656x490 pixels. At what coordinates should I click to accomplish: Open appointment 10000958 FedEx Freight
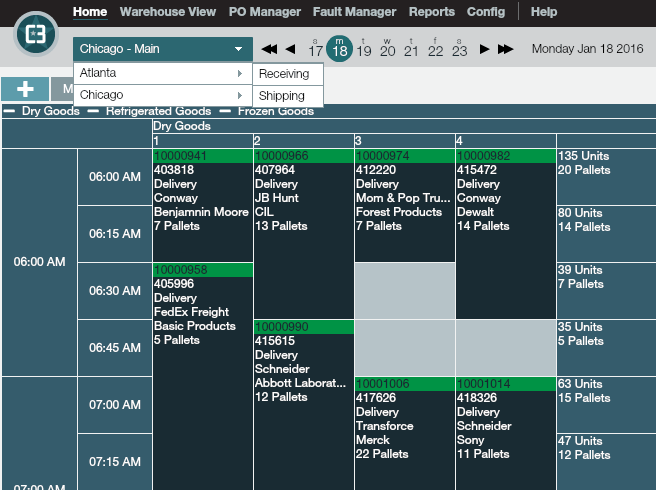(203, 377)
